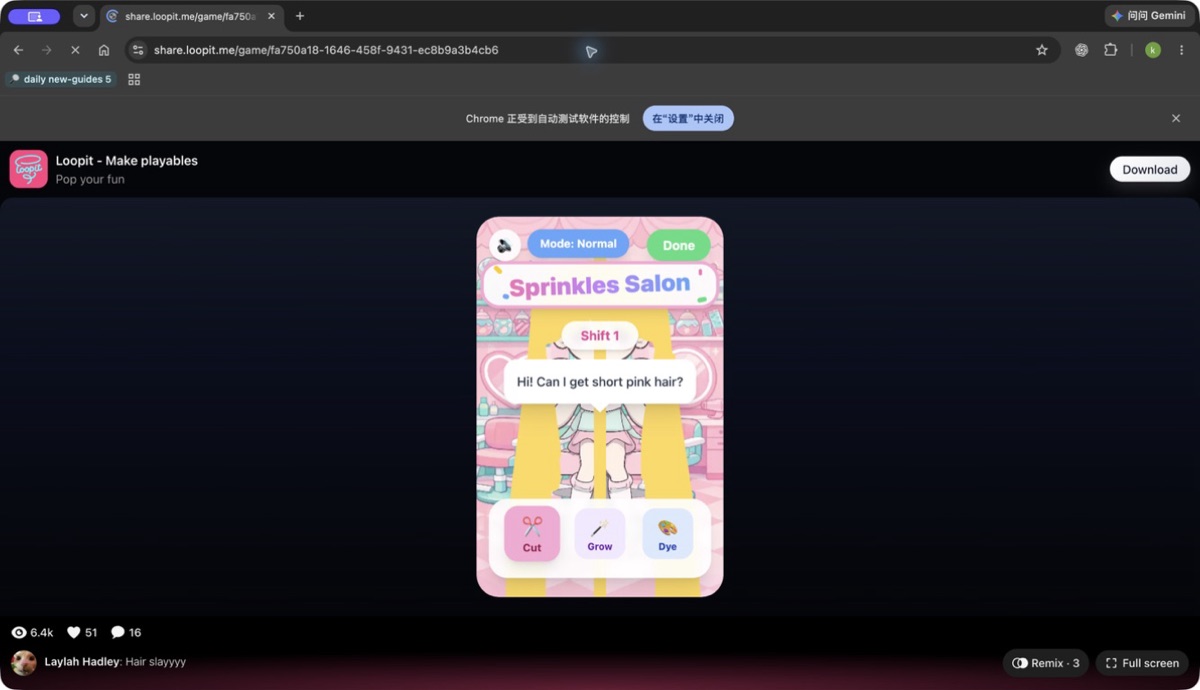This screenshot has width=1200, height=690.
Task: Click the 在"设置"中关闭 button
Action: pos(688,118)
